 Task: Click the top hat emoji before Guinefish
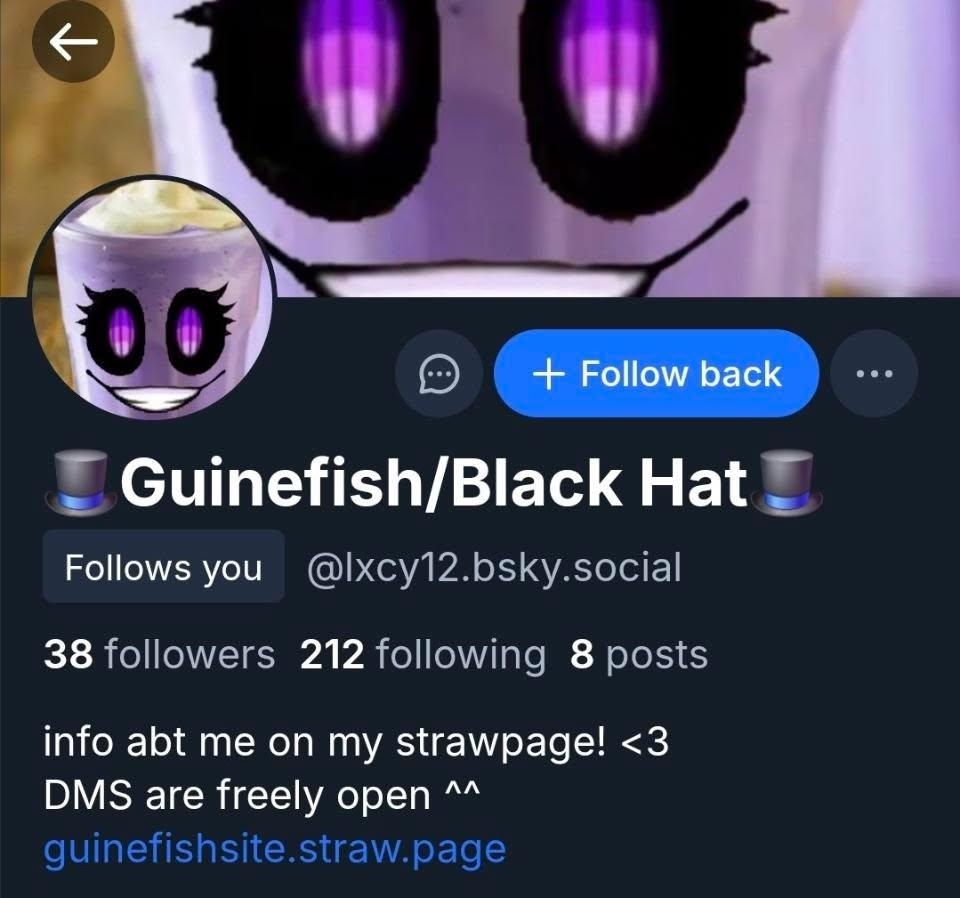pos(80,481)
